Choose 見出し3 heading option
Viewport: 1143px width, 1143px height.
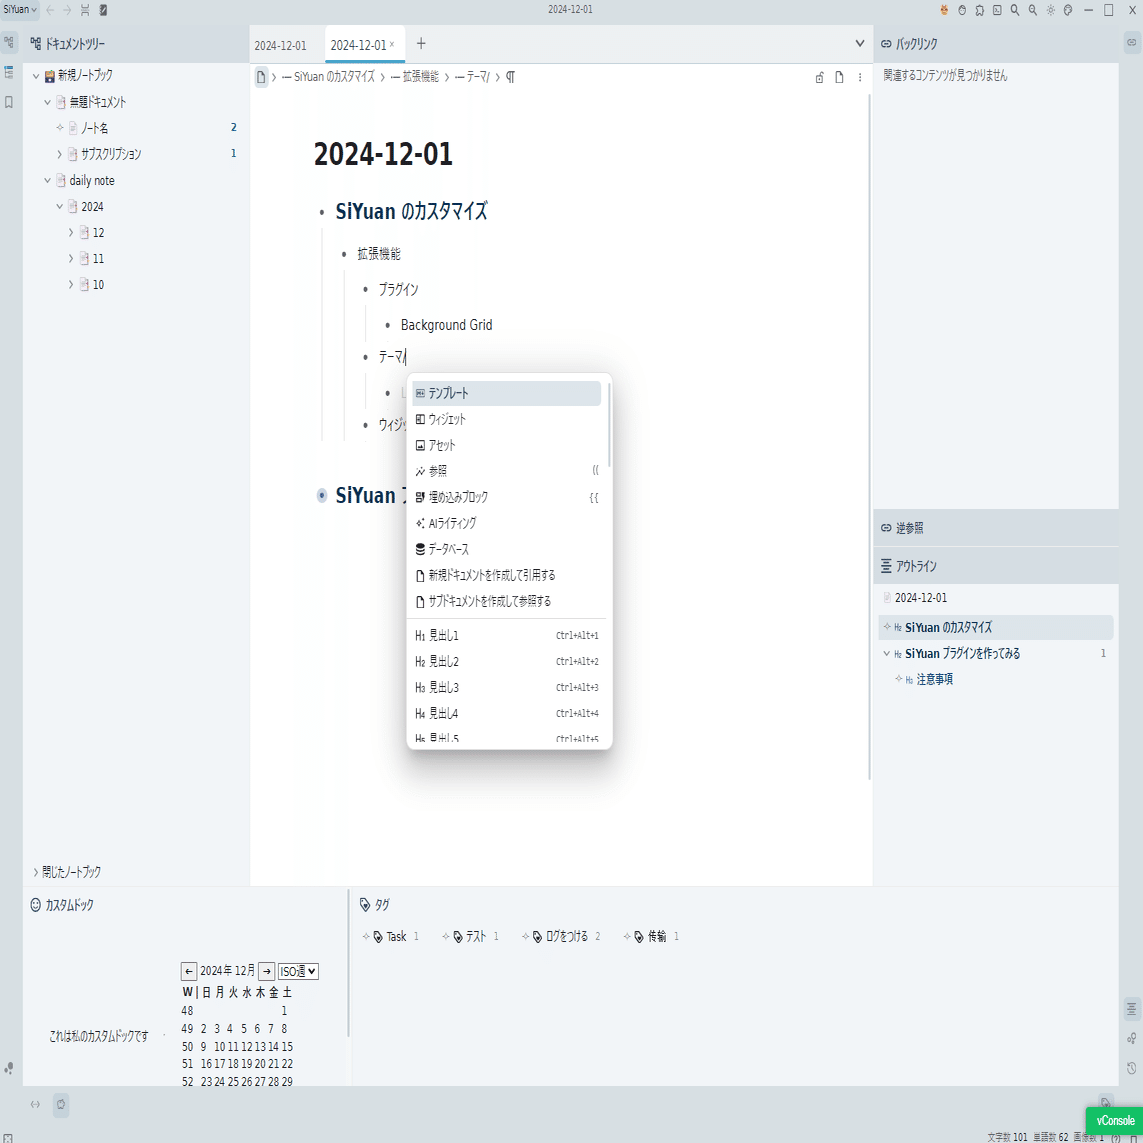pos(507,687)
